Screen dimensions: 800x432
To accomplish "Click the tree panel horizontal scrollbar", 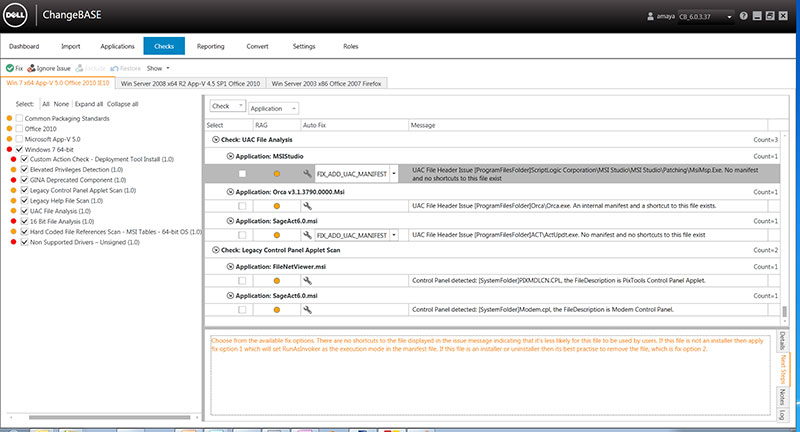I will pyautogui.click(x=109, y=417).
